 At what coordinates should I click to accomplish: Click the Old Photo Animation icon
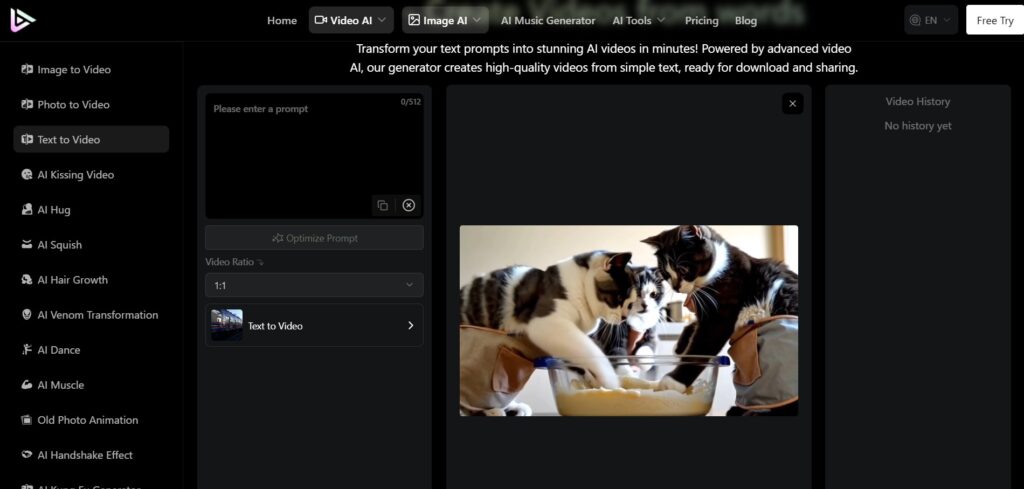tap(27, 420)
